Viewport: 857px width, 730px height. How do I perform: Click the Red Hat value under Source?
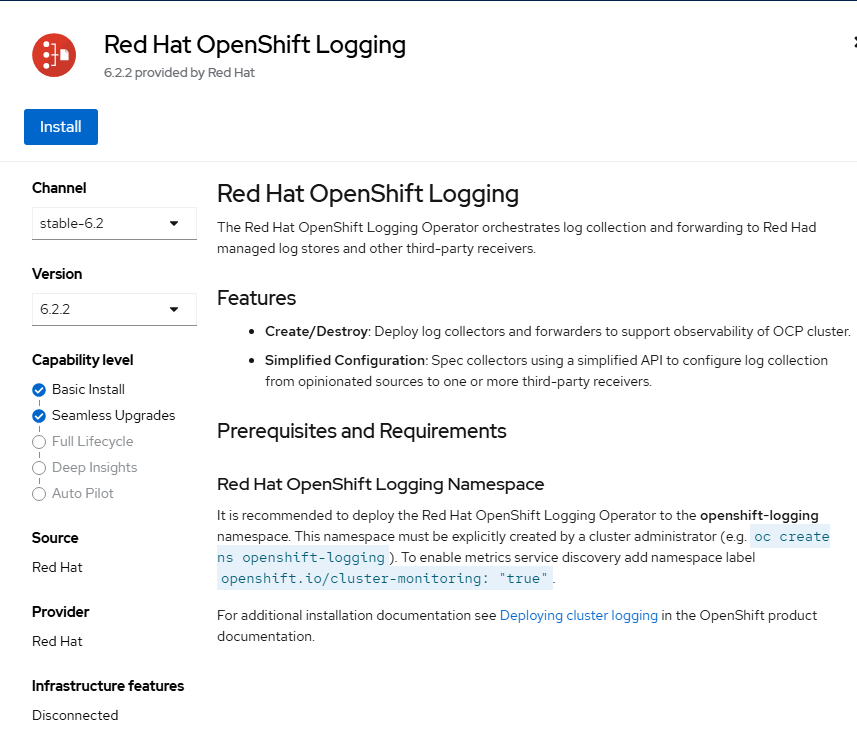coord(57,567)
